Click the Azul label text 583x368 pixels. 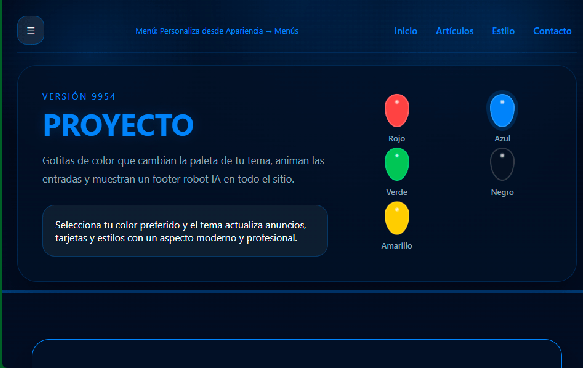tap(502, 138)
